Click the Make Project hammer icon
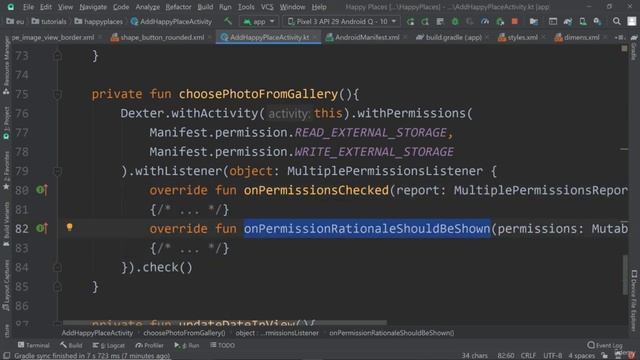 pyautogui.click(x=228, y=21)
